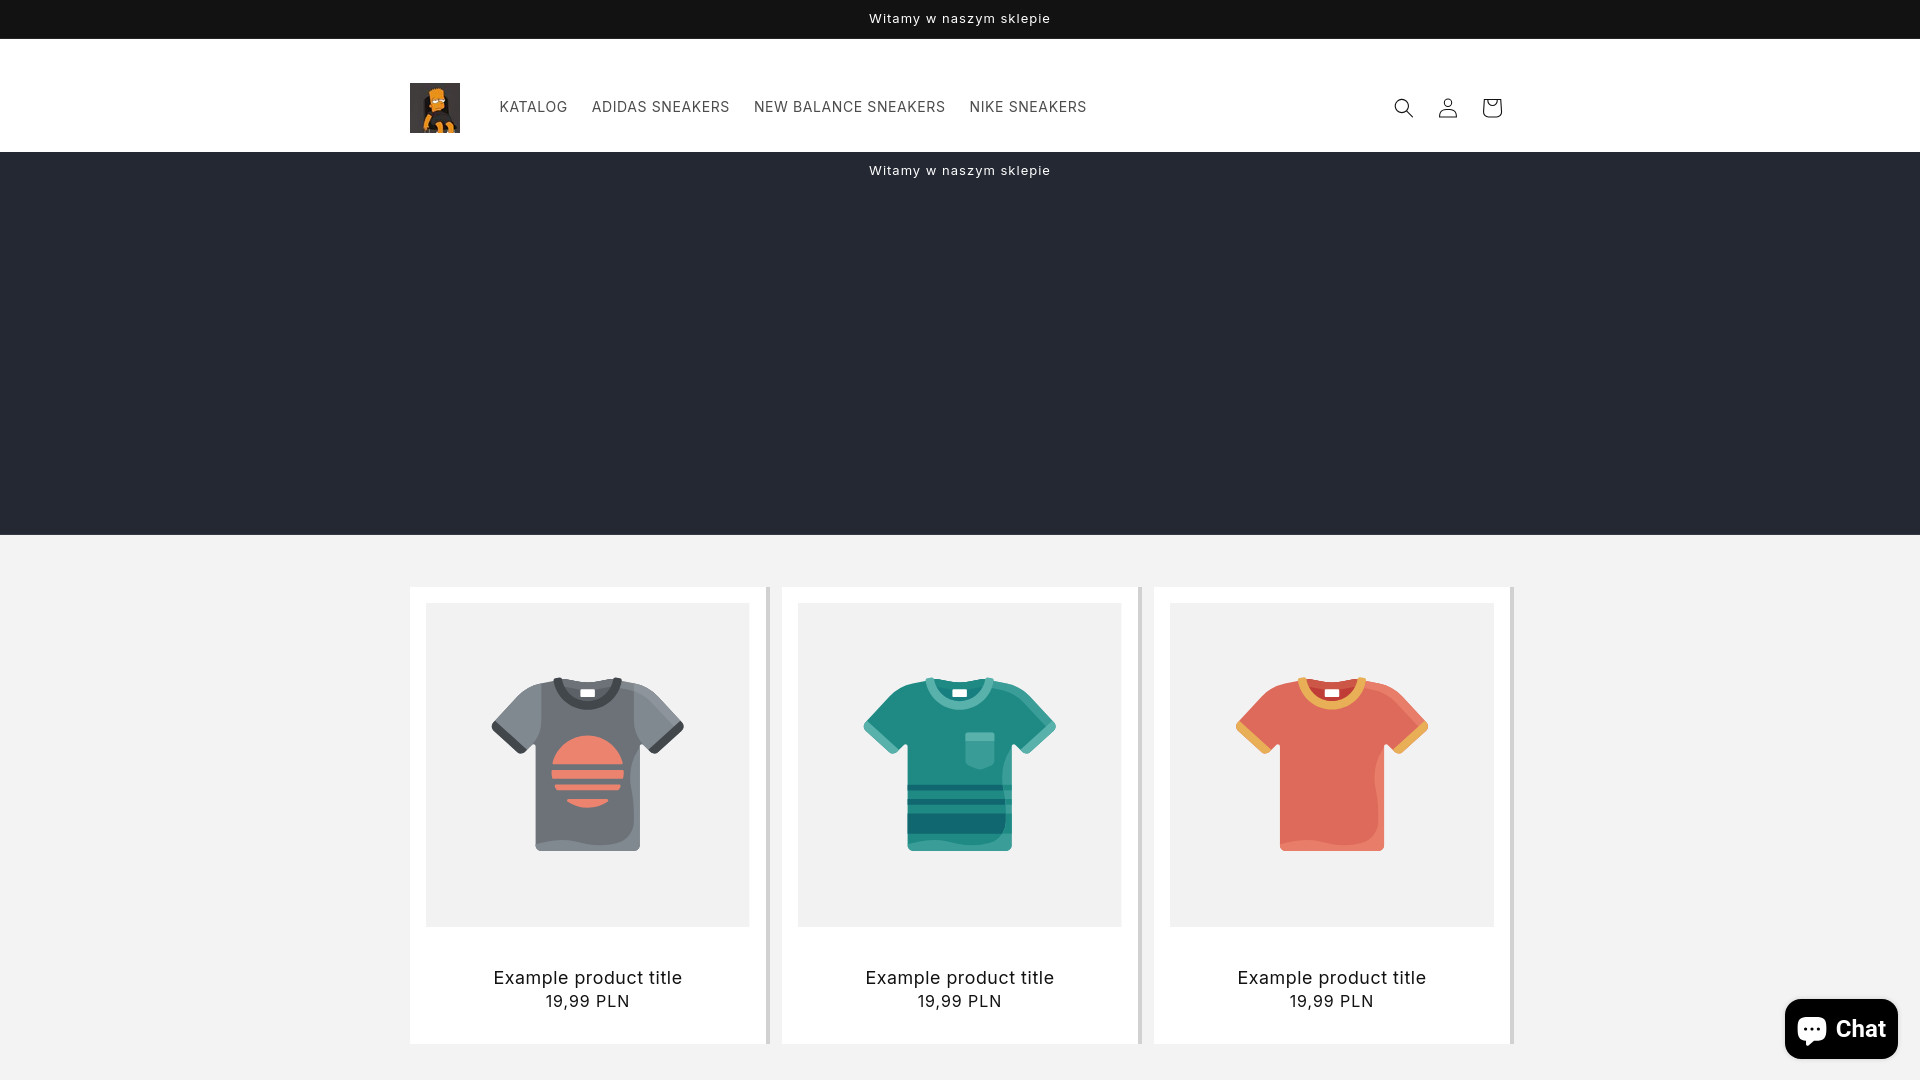The width and height of the screenshot is (1920, 1080).
Task: Open the shopping cart icon
Action: coord(1491,108)
